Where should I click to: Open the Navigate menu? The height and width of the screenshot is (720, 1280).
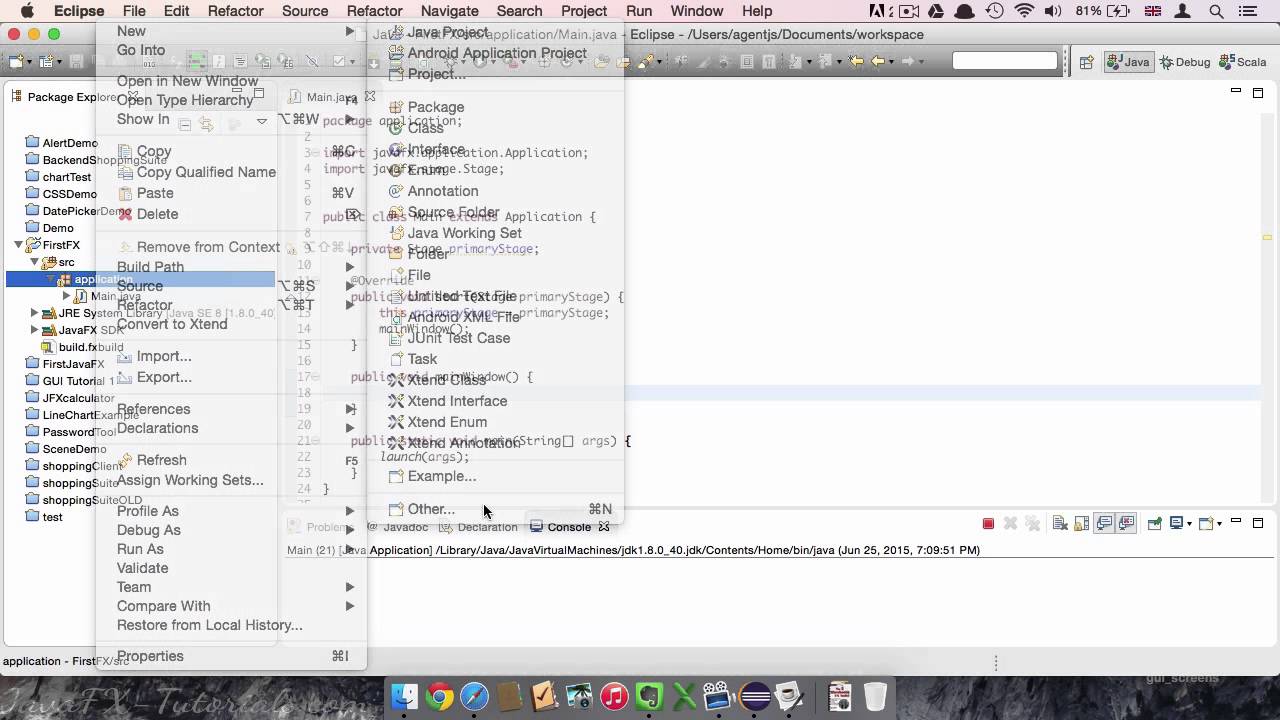(x=449, y=11)
